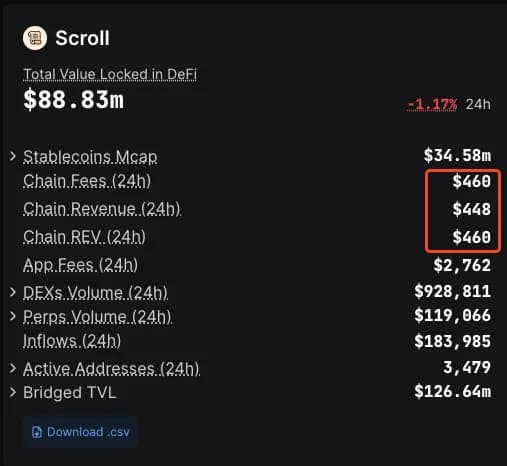Download the .csv data file

80,432
